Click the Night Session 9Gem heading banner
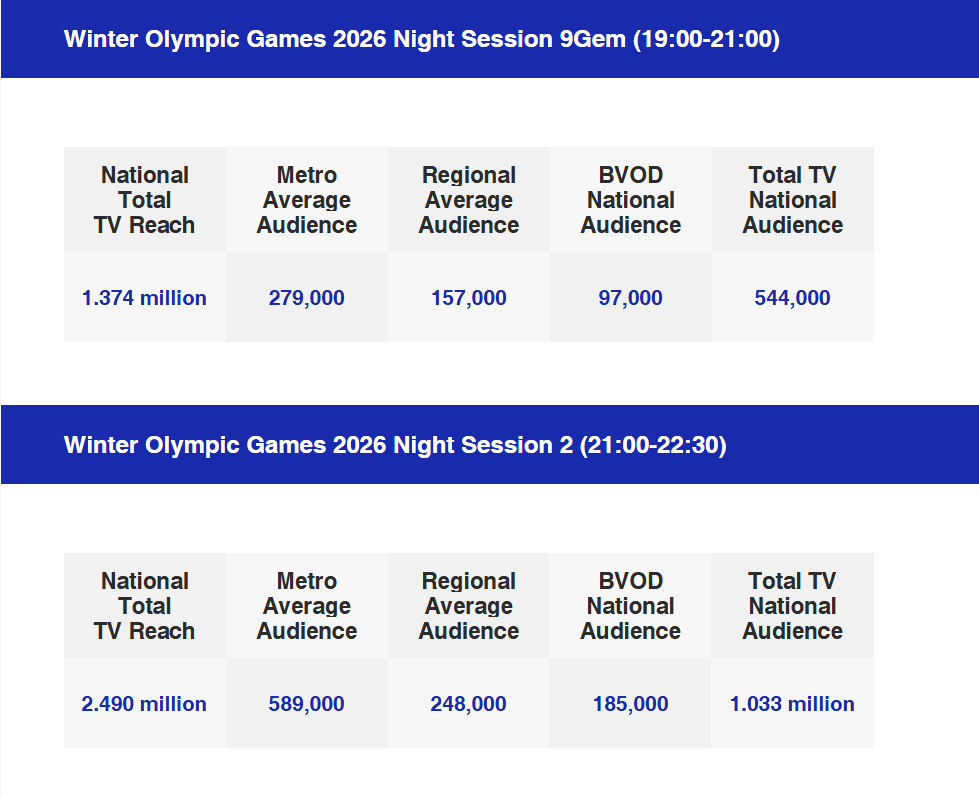 (x=421, y=40)
